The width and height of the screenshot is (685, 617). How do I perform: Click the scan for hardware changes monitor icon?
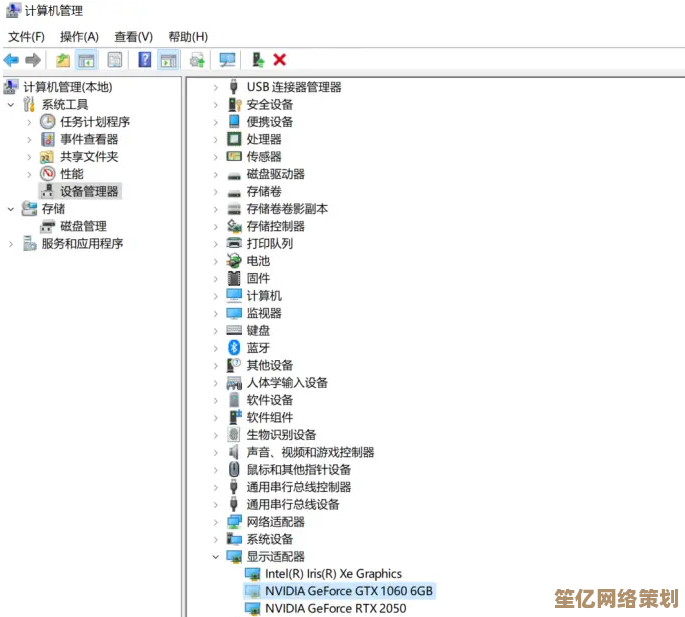228,60
